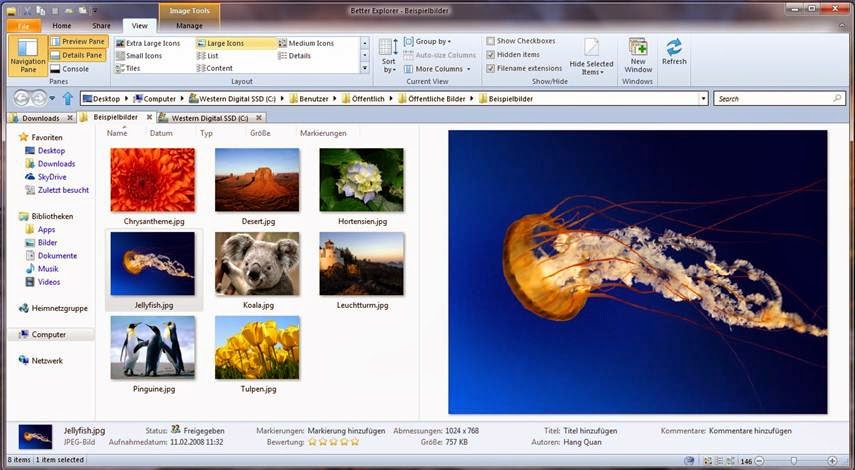The height and width of the screenshot is (470, 855).
Task: Click the zoom in plus button
Action: click(832, 461)
